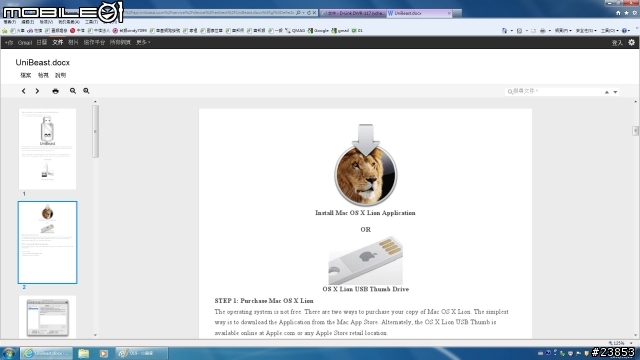640x360 pixels.
Task: Open the 檢視 menu under UniBeast.docx
Action: tap(43, 75)
